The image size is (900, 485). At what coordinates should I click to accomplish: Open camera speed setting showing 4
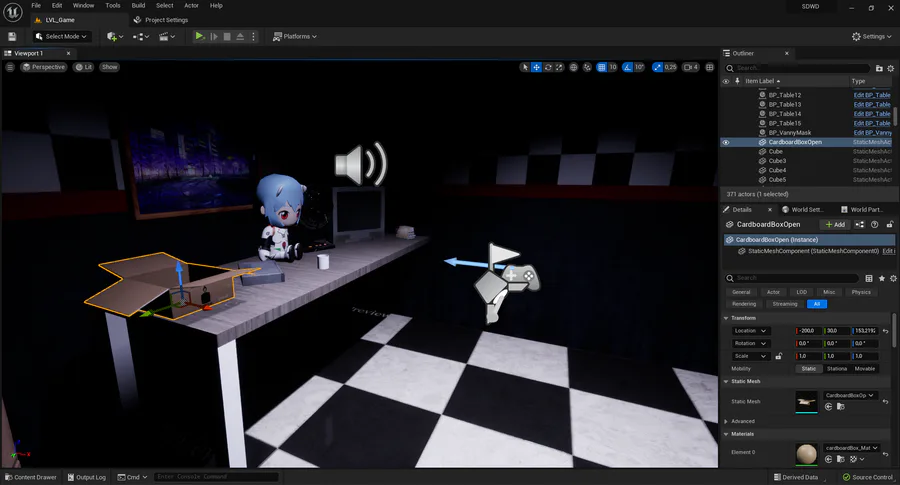pyautogui.click(x=691, y=67)
